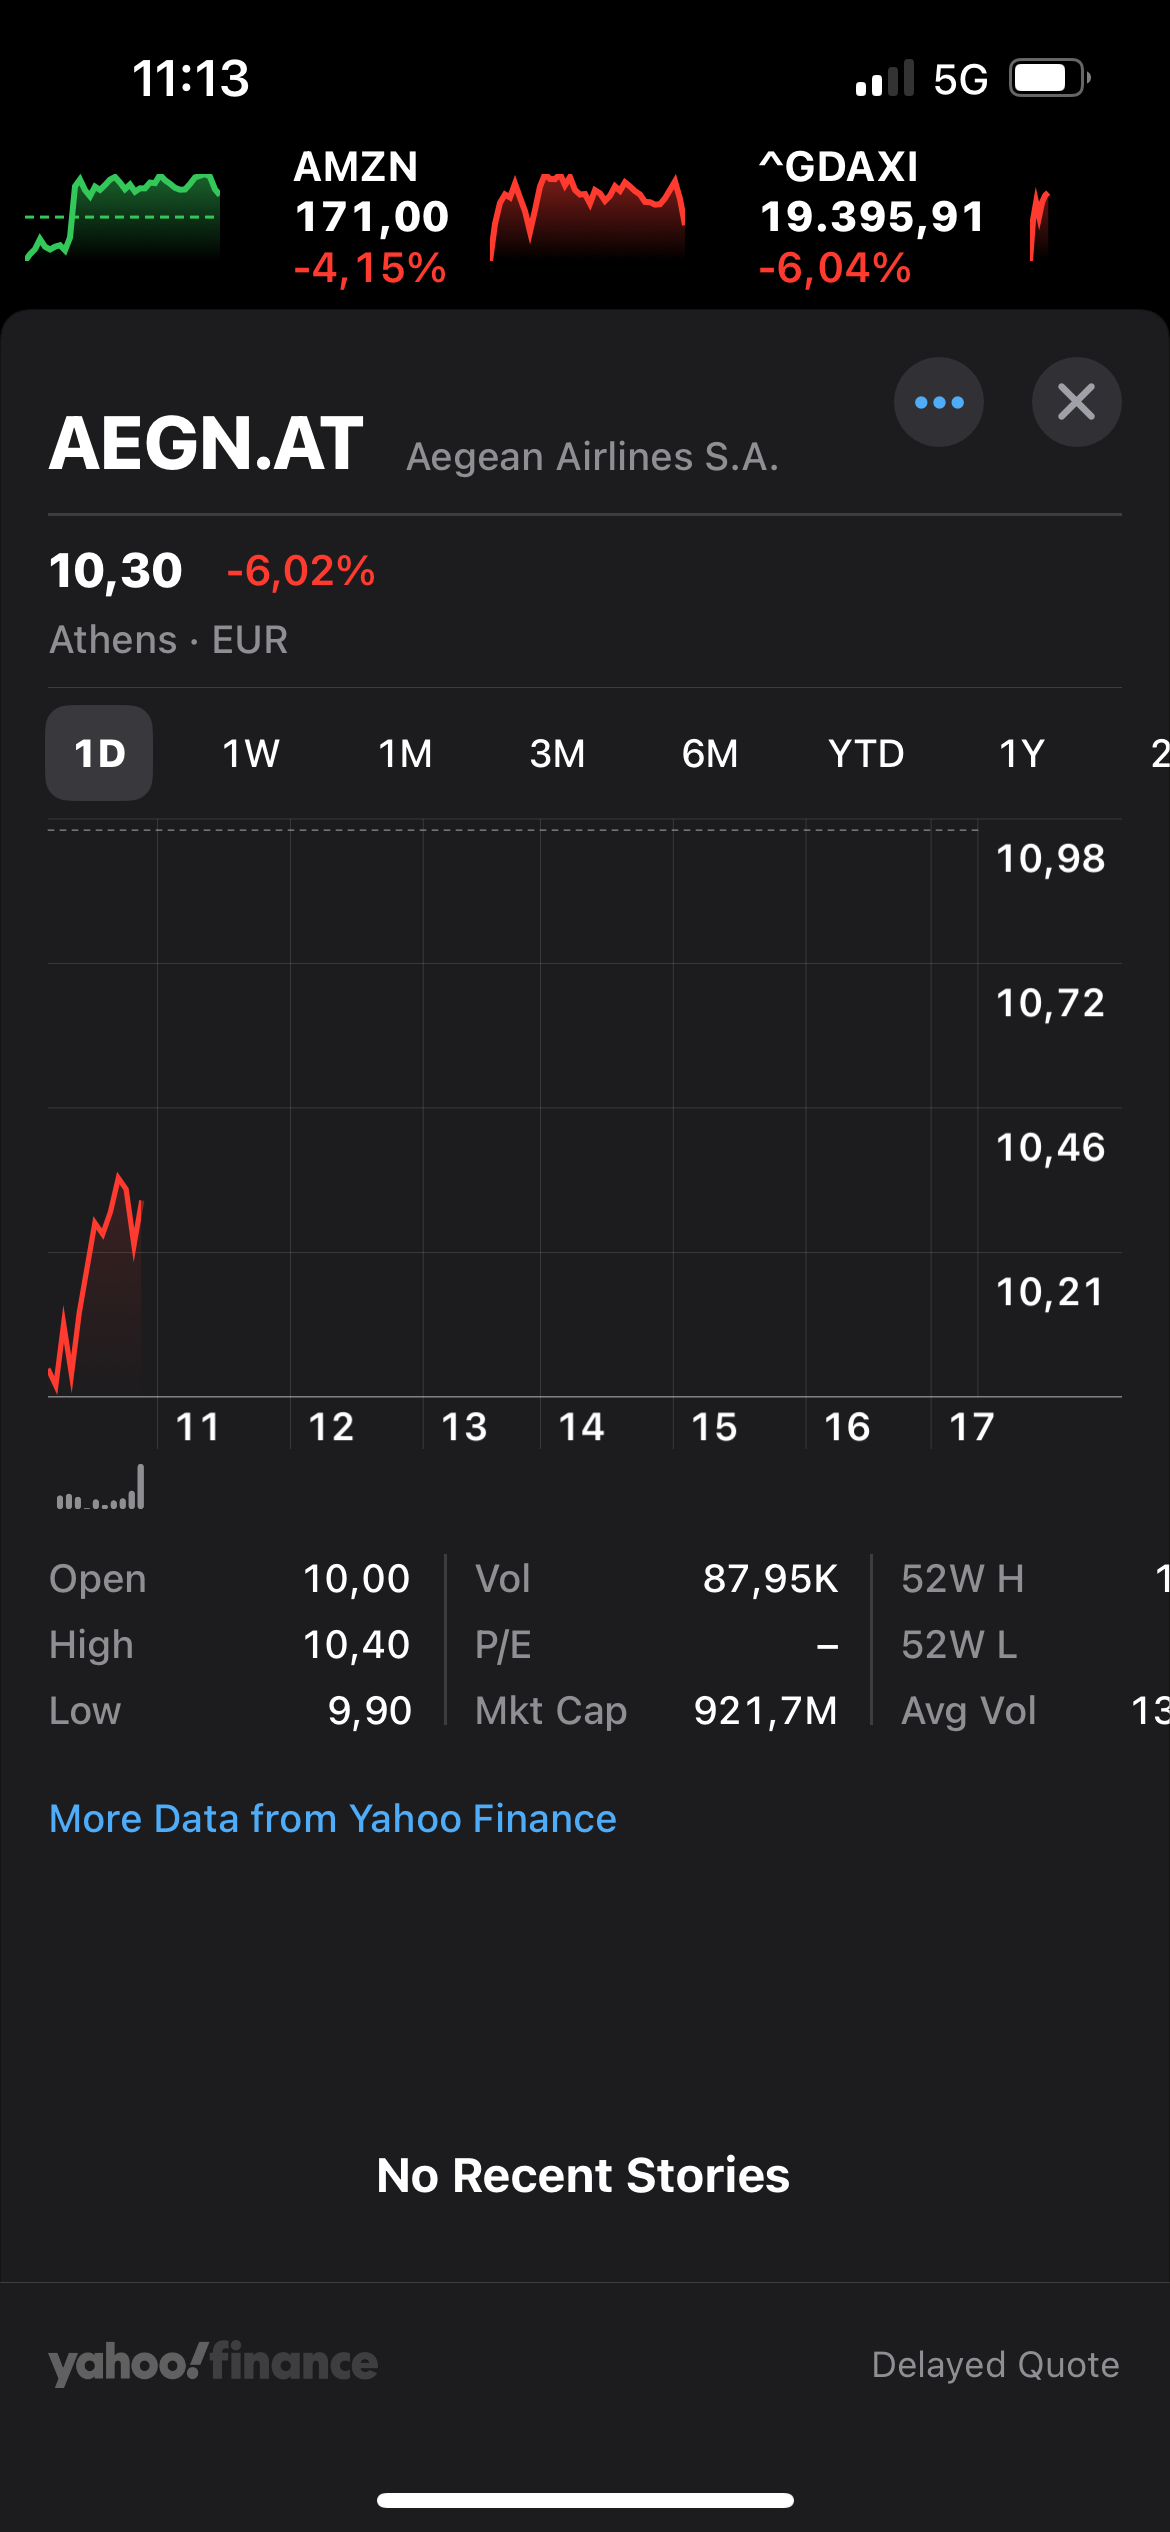
Task: Tap the No Recent Stories message
Action: tap(584, 2175)
